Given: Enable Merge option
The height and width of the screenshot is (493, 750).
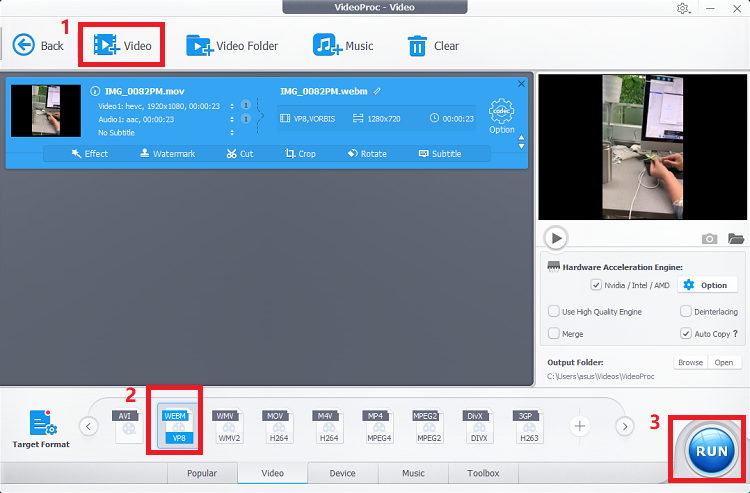Looking at the screenshot, I should click(x=553, y=333).
